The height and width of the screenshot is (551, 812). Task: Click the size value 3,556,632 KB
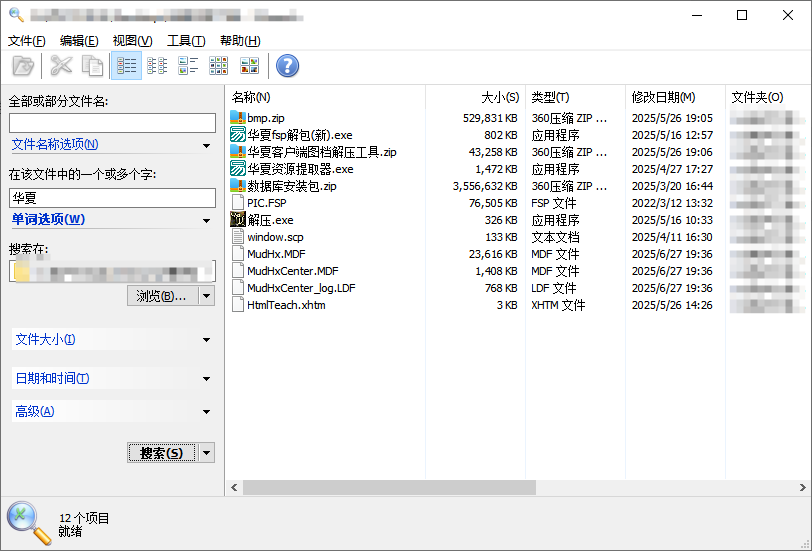(x=485, y=186)
